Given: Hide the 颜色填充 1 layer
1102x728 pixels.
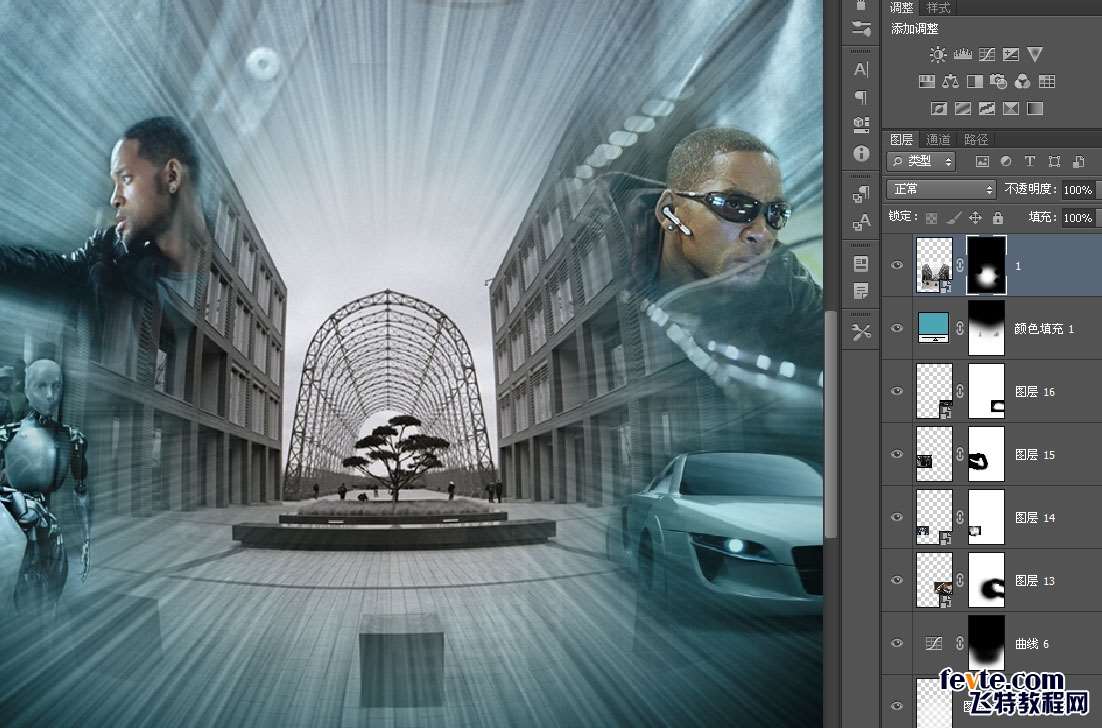Looking at the screenshot, I should (x=897, y=328).
